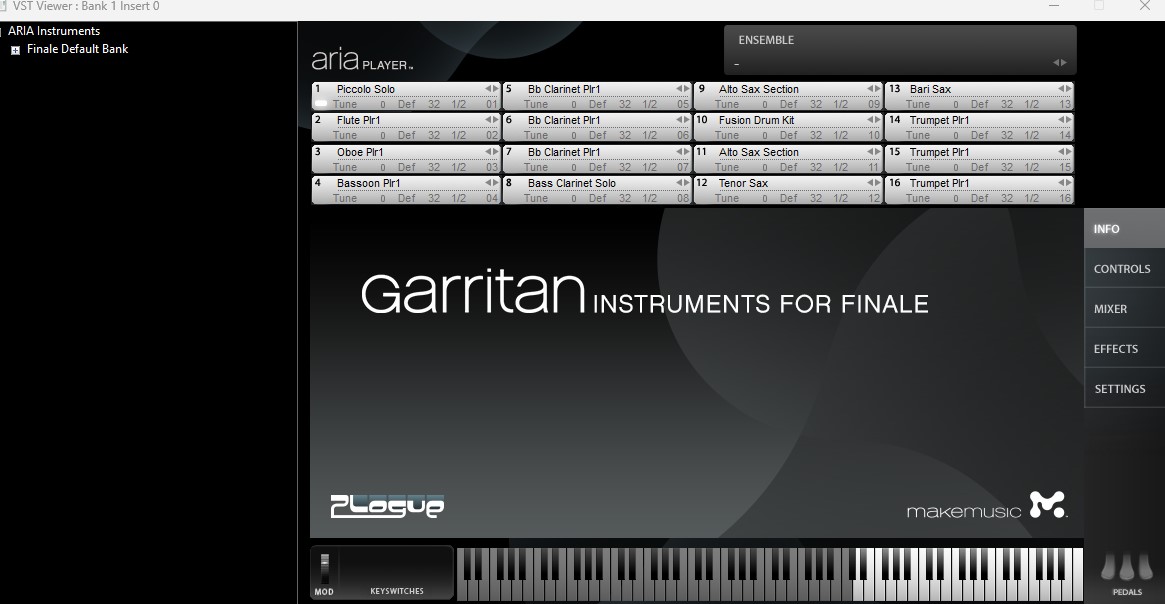This screenshot has width=1165, height=604.
Task: Open the EFFECTS tab
Action: [1115, 349]
